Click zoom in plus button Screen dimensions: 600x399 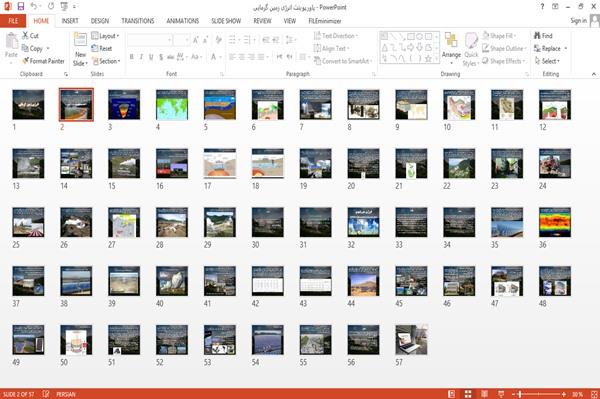(564, 394)
